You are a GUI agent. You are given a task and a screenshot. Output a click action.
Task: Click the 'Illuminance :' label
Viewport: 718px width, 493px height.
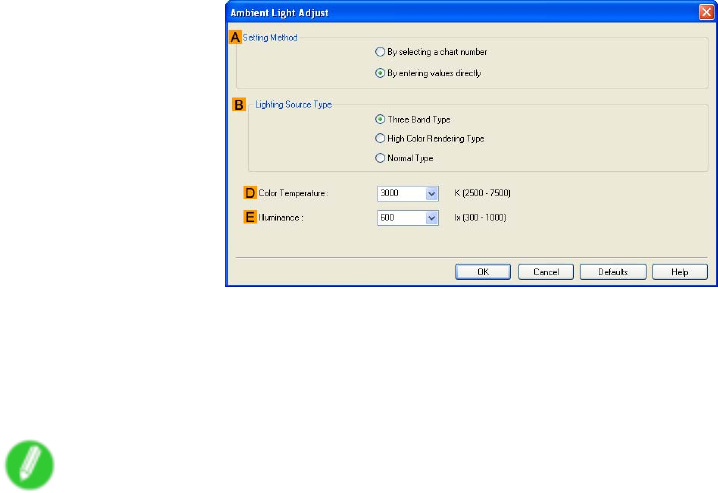point(281,217)
